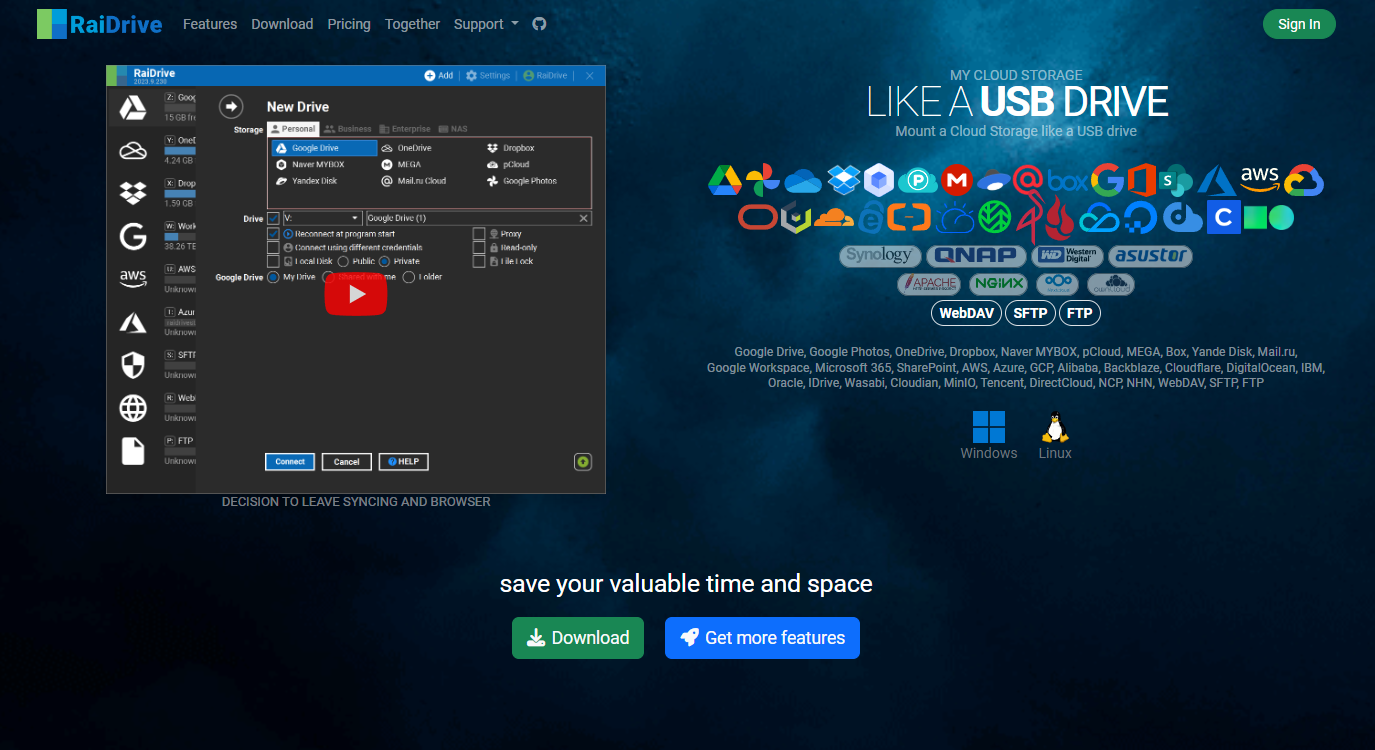Screen dimensions: 1375x750
Task: Click the Google Cloud Platform logo
Action: point(1305,180)
